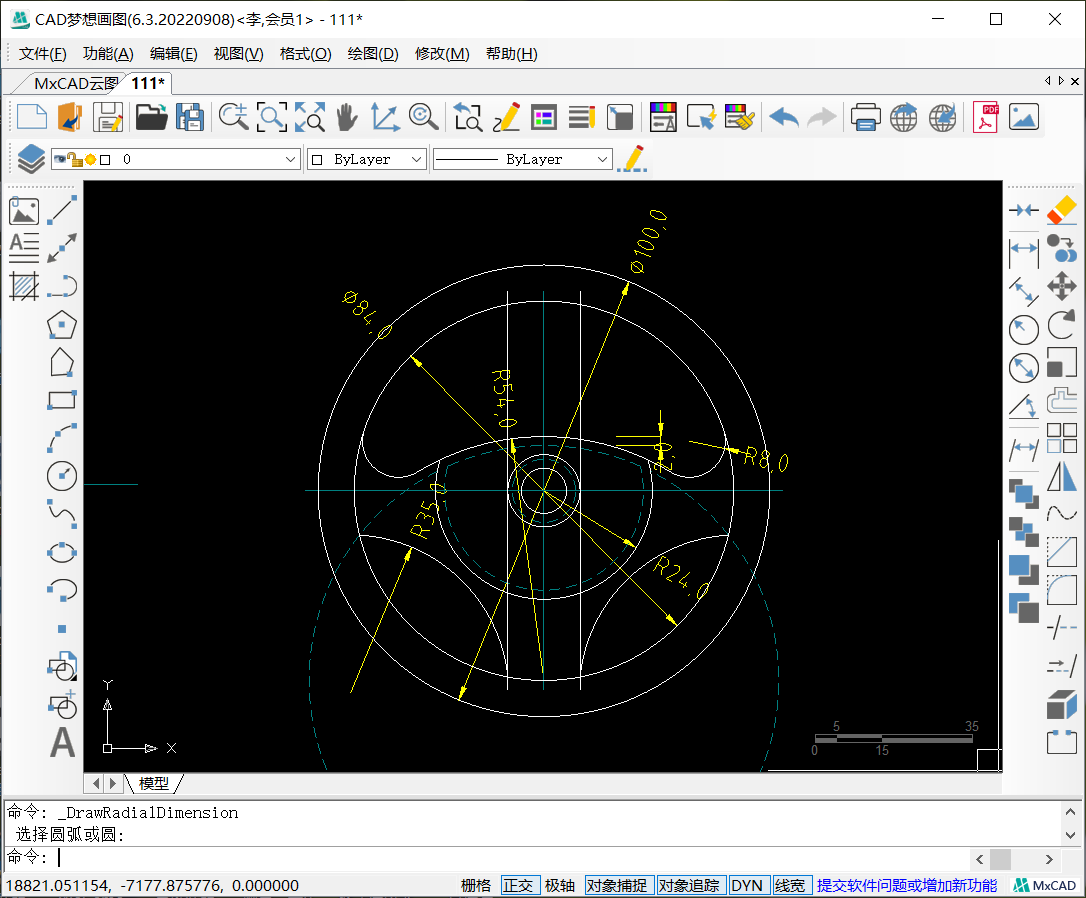Select the Move tool
Viewport: 1086px width, 898px height.
tap(1061, 285)
